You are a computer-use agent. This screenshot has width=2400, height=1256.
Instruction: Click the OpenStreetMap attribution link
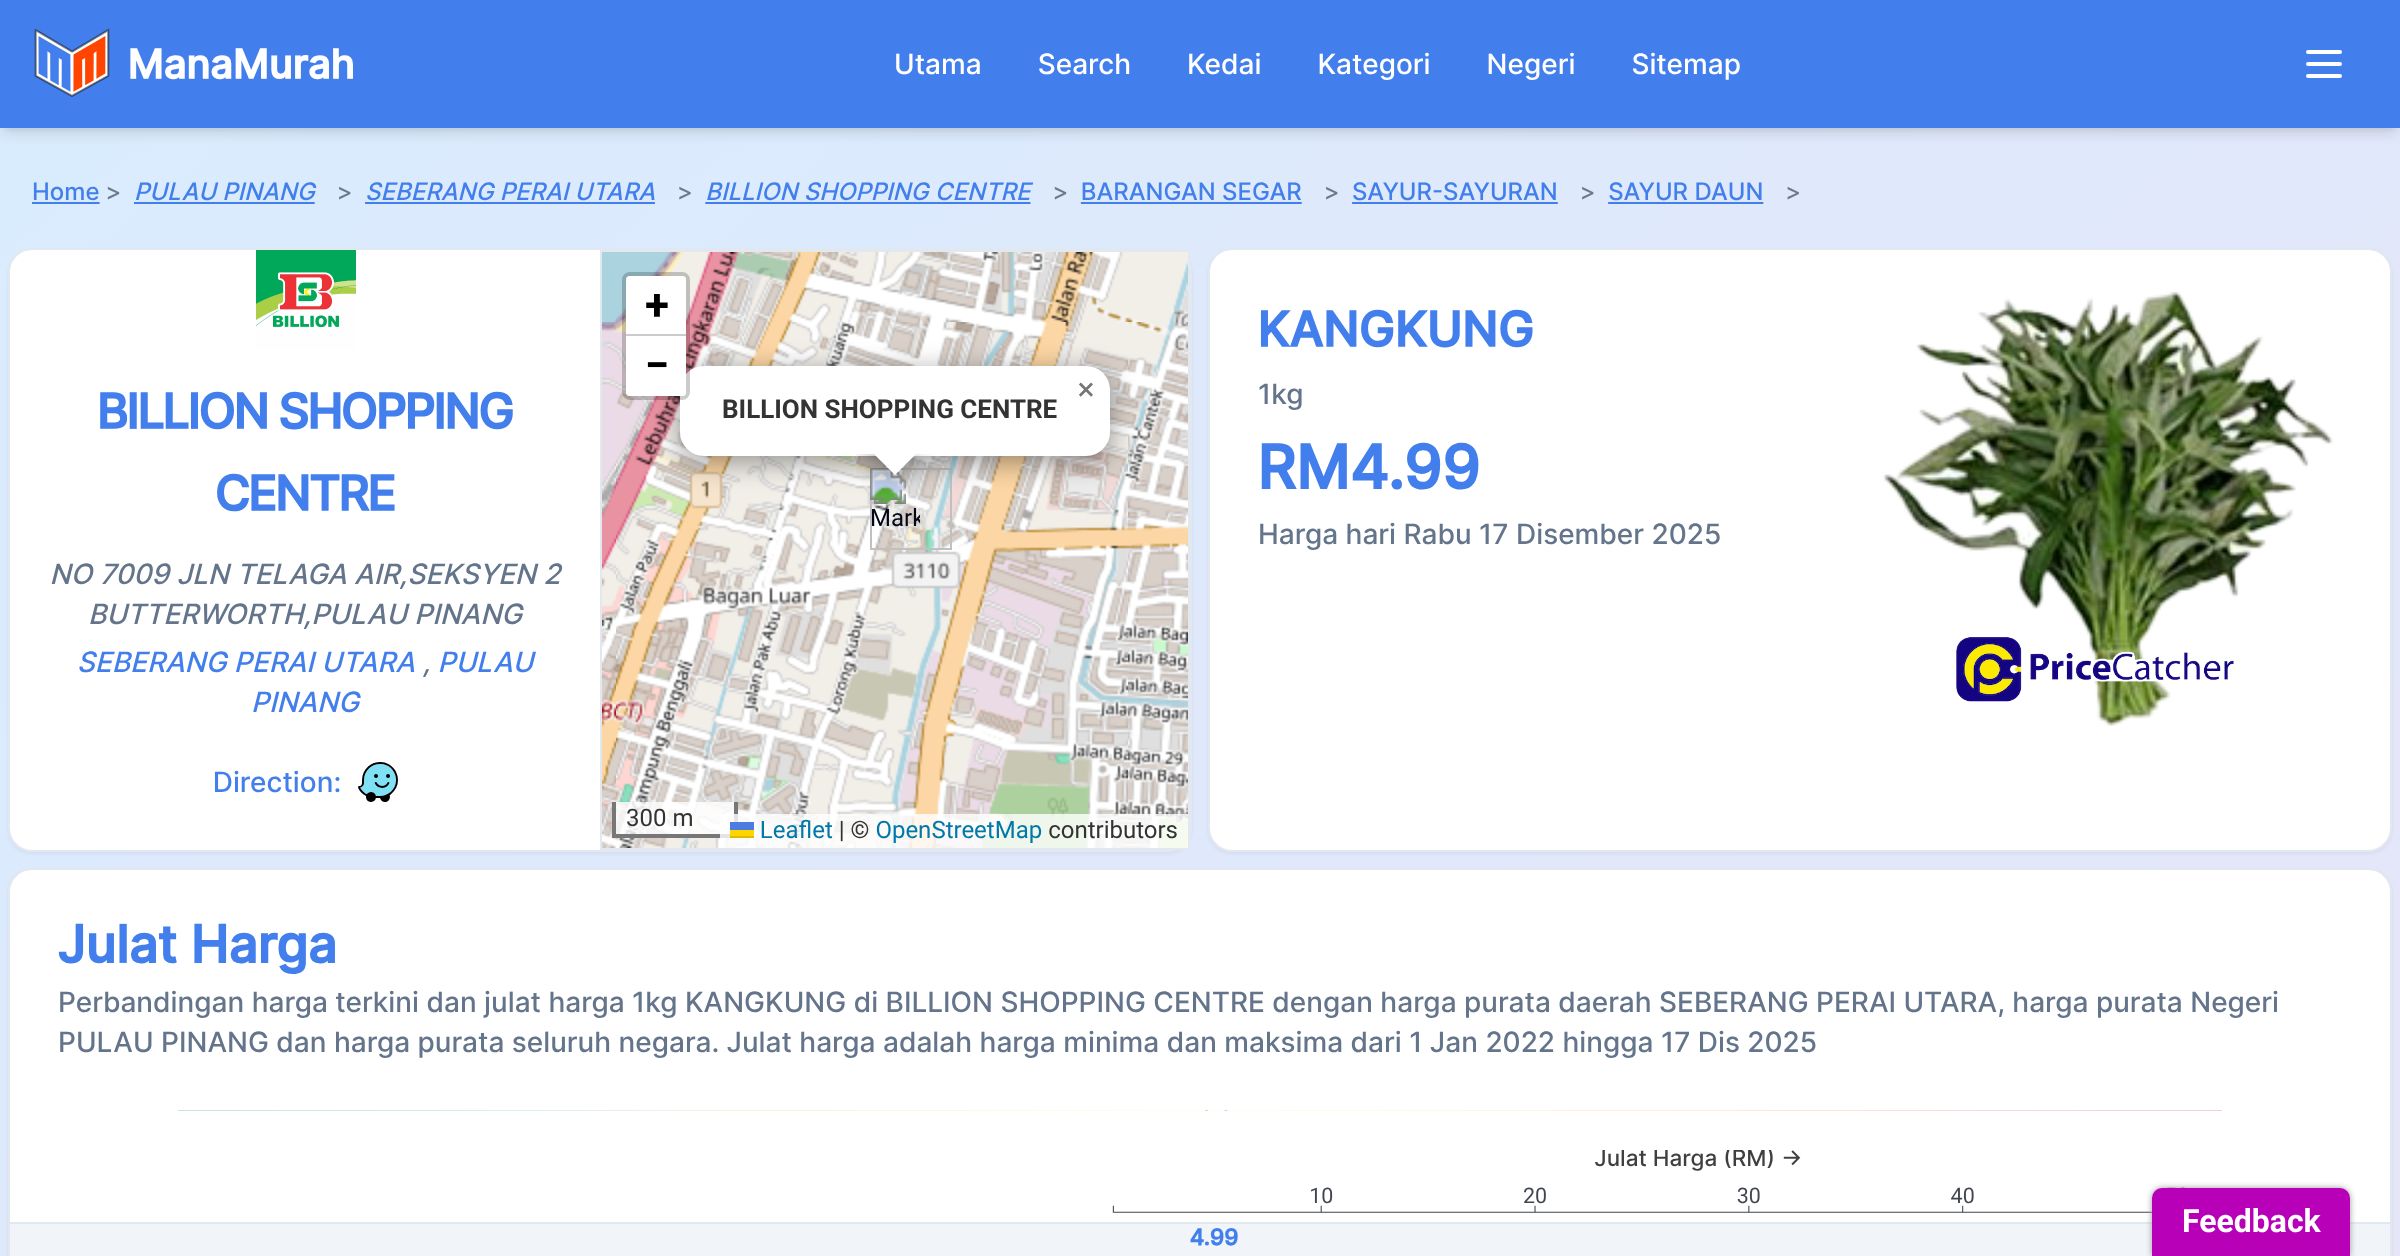pyautogui.click(x=958, y=830)
